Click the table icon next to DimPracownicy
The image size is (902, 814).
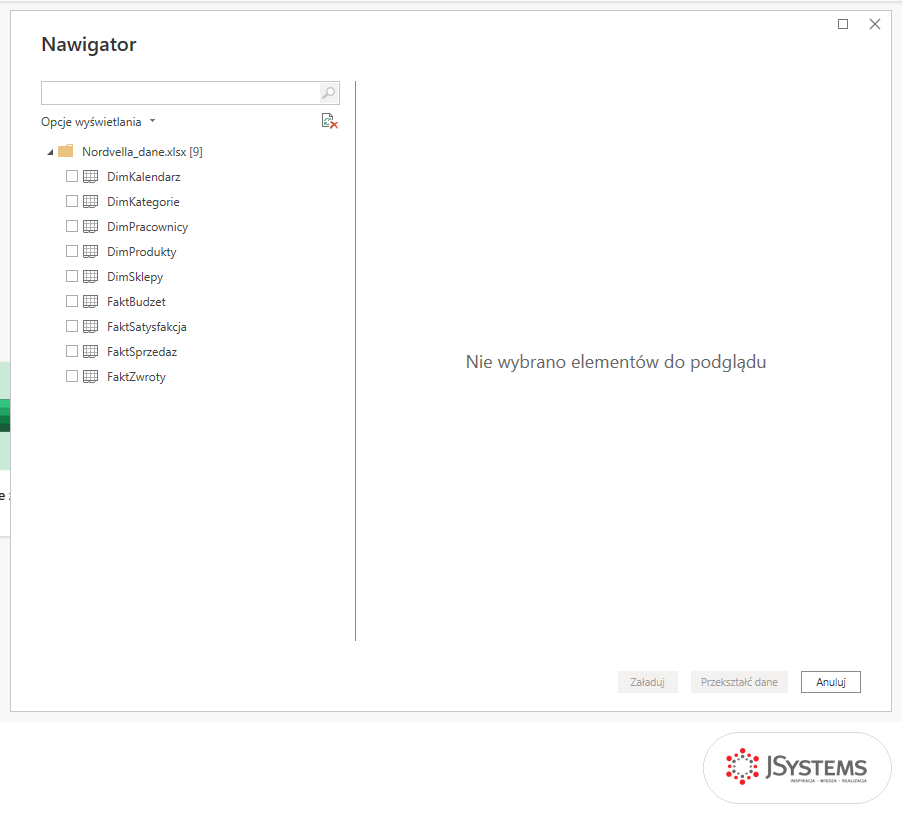pyautogui.click(x=90, y=227)
